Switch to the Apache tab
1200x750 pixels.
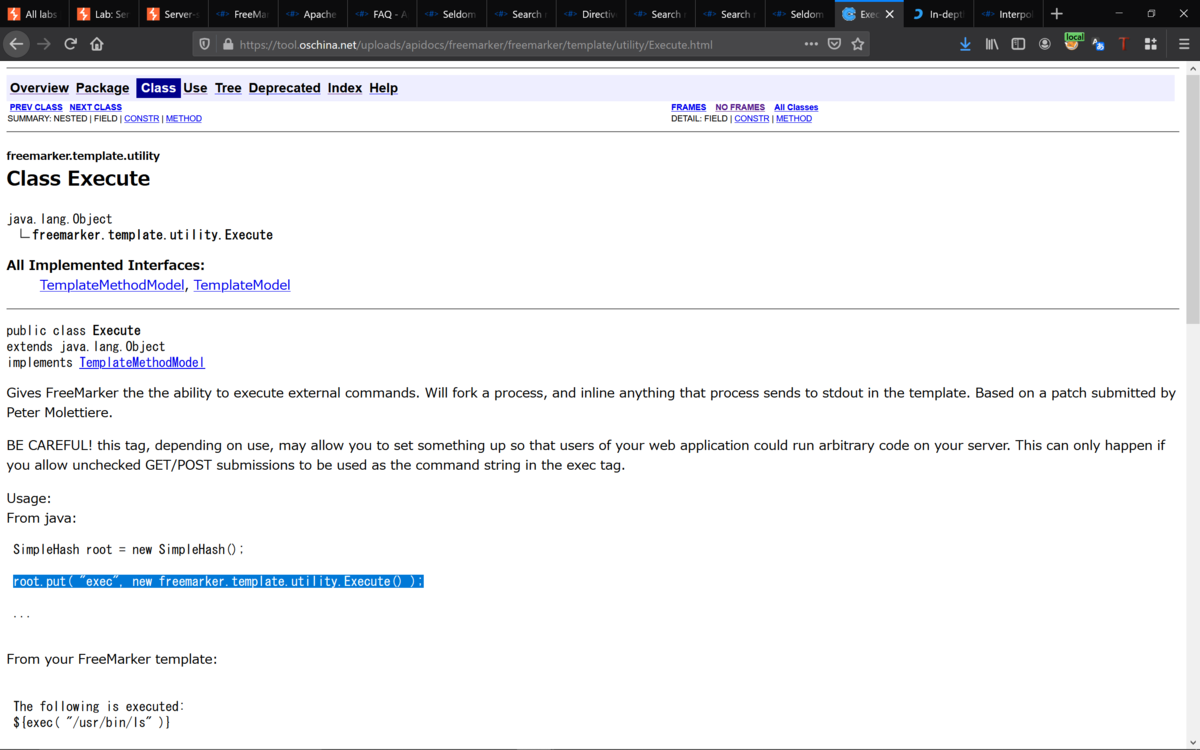coord(311,14)
